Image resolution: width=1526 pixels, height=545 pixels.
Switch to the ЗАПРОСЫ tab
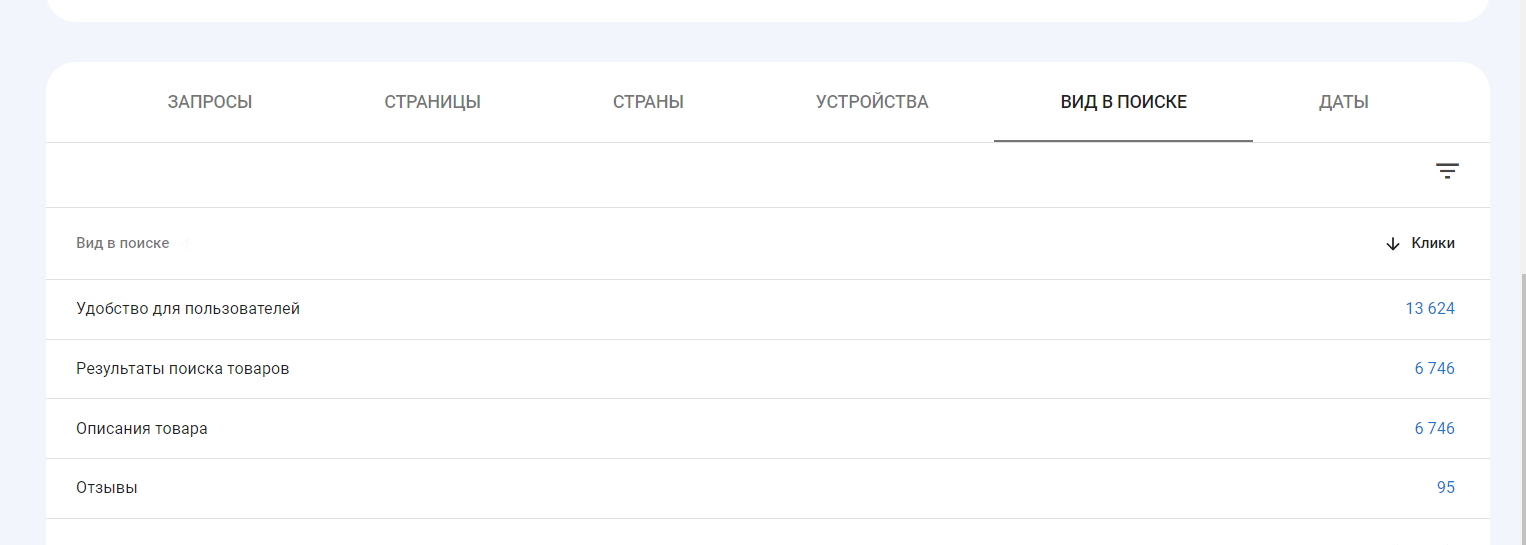pos(210,102)
